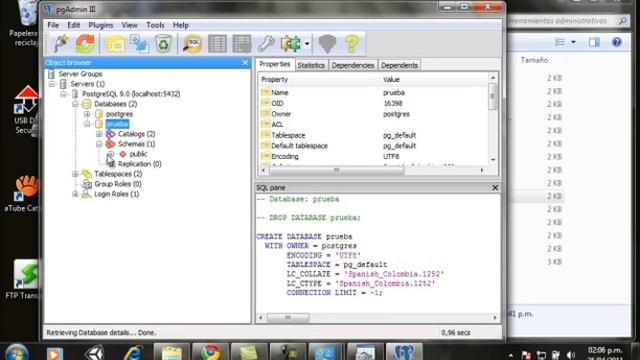Screen dimensions: 640x360
Task: Click the Maintenance wrench icon
Action: click(266, 44)
